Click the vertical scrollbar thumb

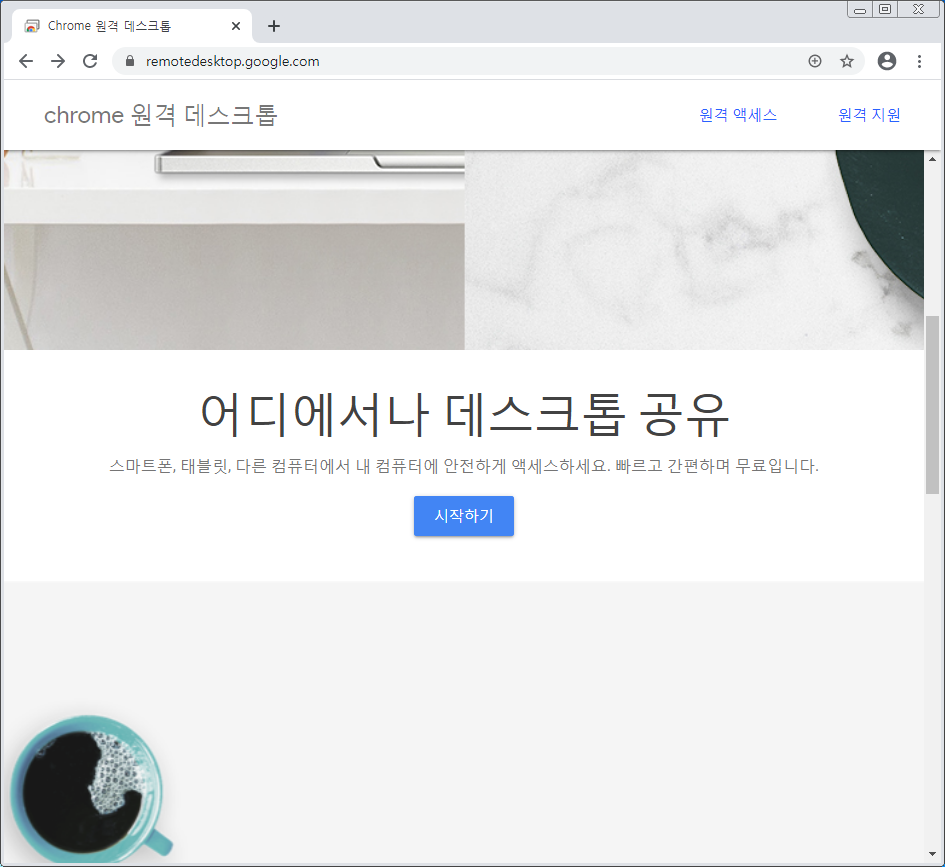(932, 404)
